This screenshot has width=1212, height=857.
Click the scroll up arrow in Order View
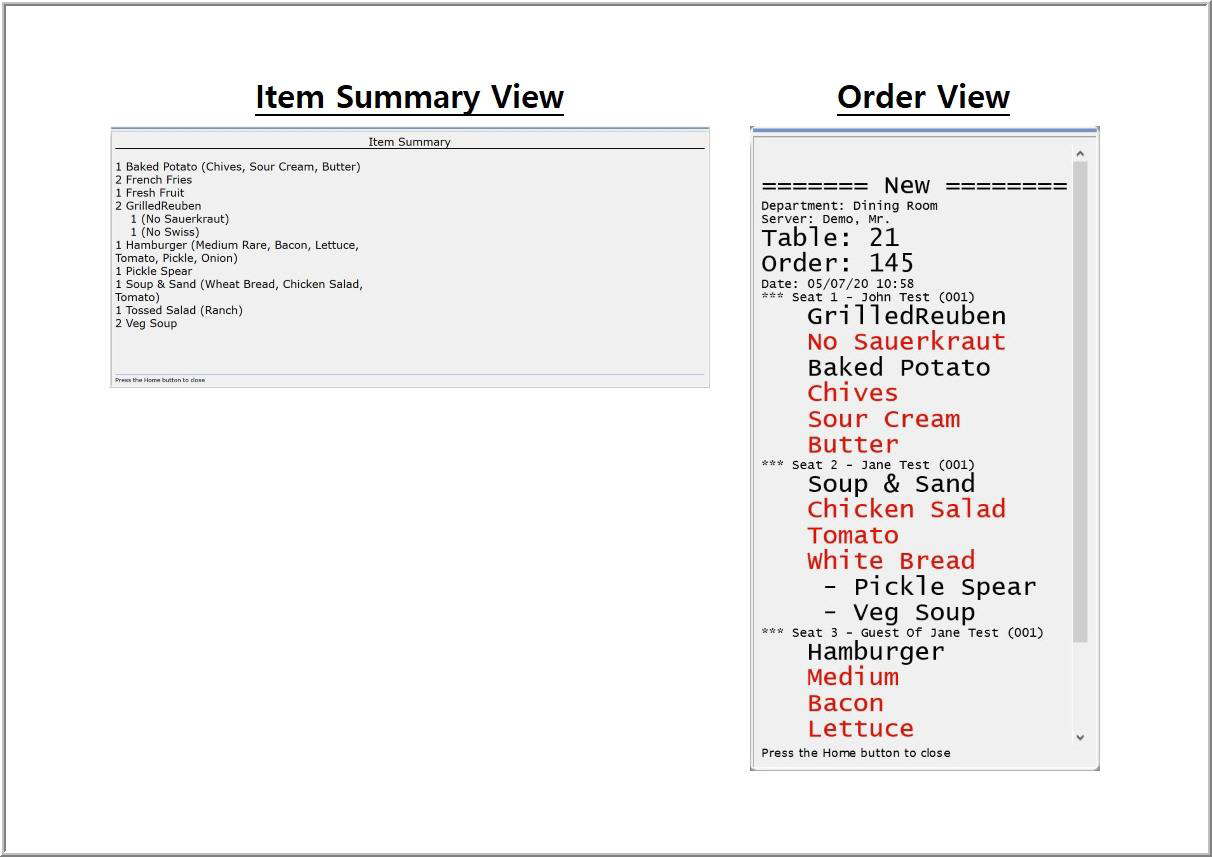click(x=1080, y=153)
